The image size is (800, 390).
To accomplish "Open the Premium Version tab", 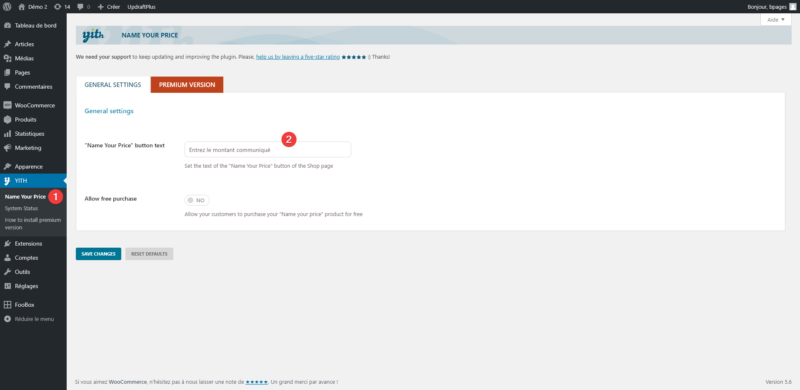I will 187,85.
